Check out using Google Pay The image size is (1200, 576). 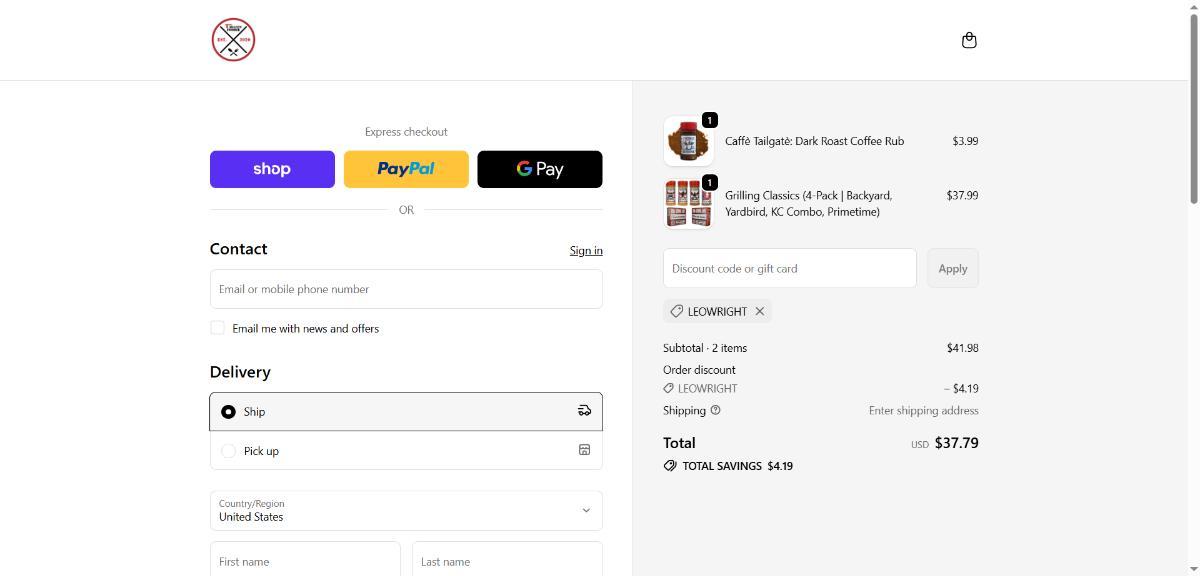539,169
